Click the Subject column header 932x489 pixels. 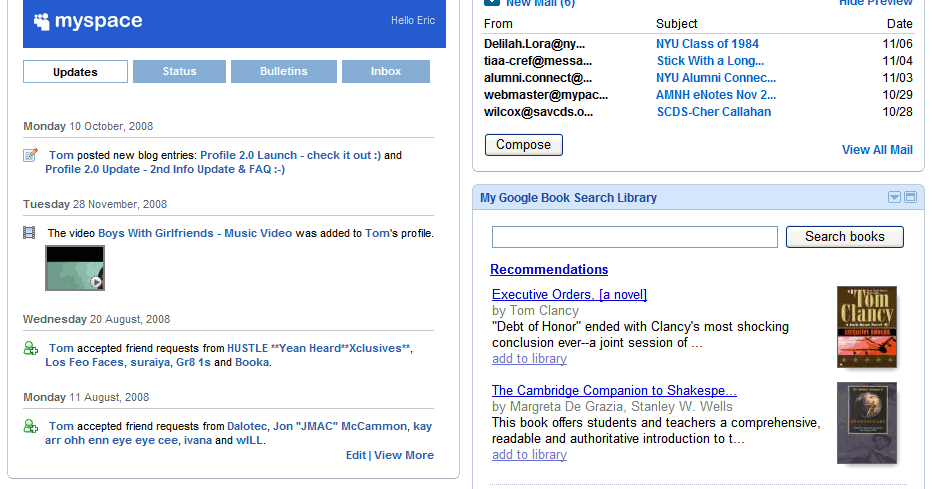[676, 24]
